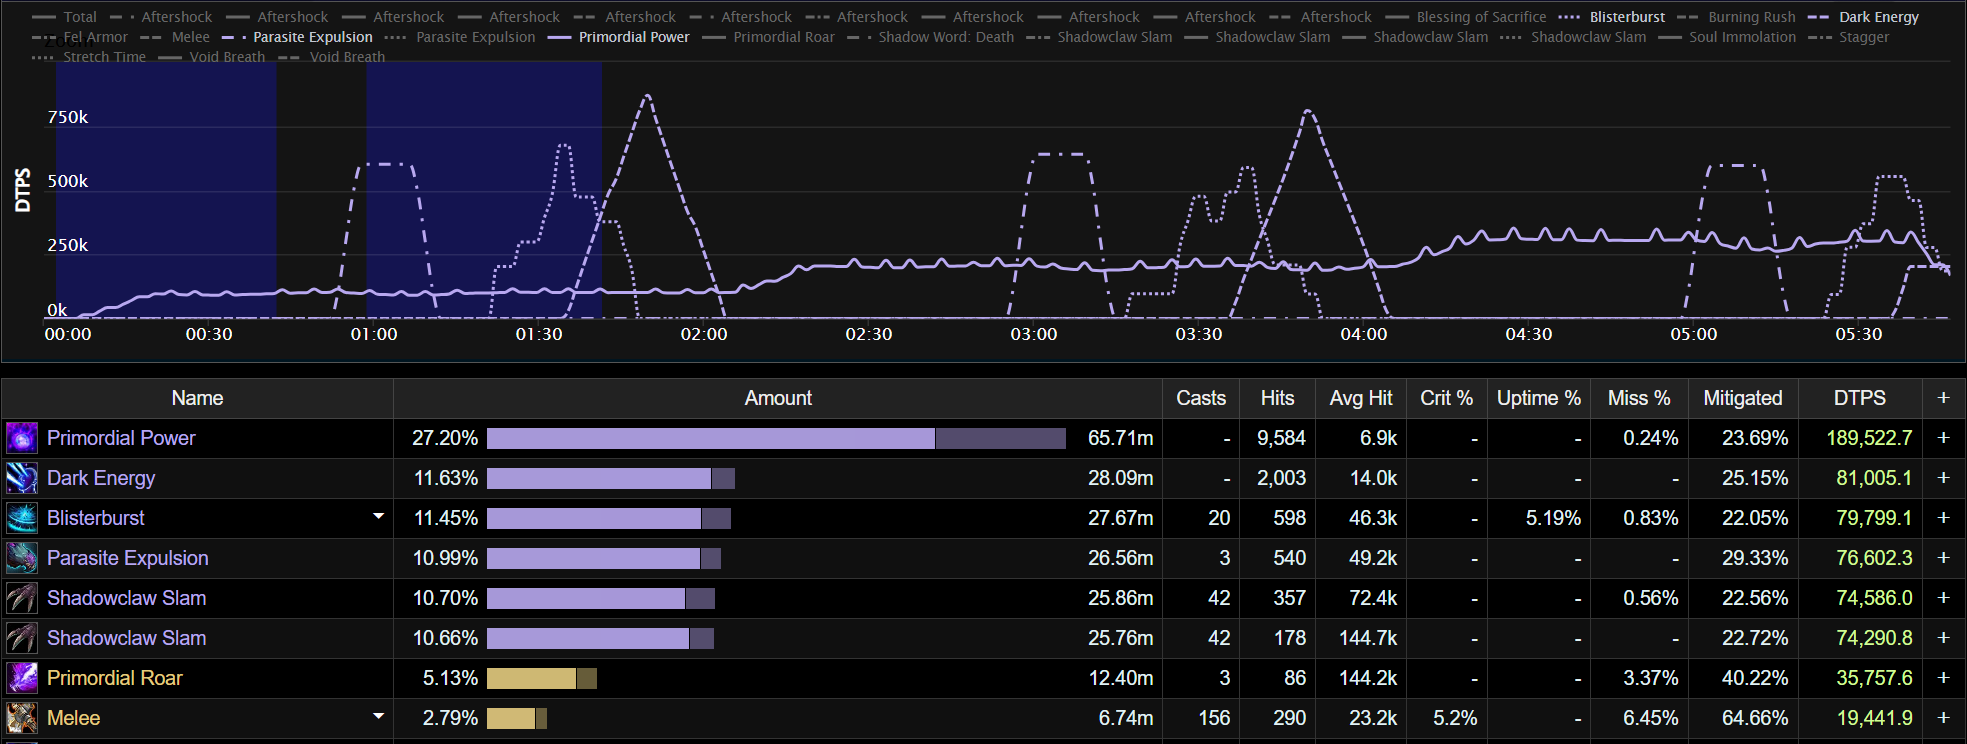
Task: Click the Melee ability icon
Action: point(22,718)
